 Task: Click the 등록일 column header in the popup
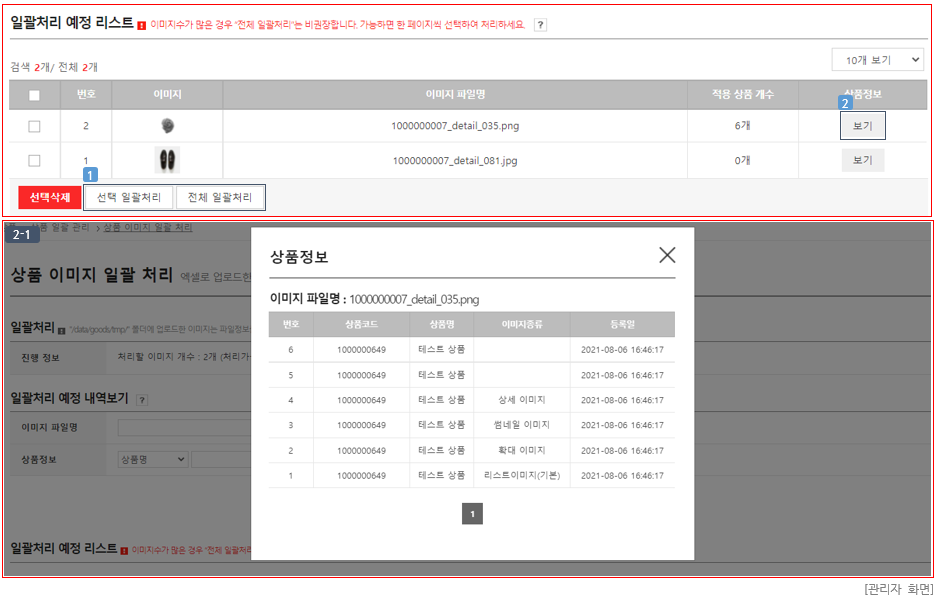coord(622,324)
